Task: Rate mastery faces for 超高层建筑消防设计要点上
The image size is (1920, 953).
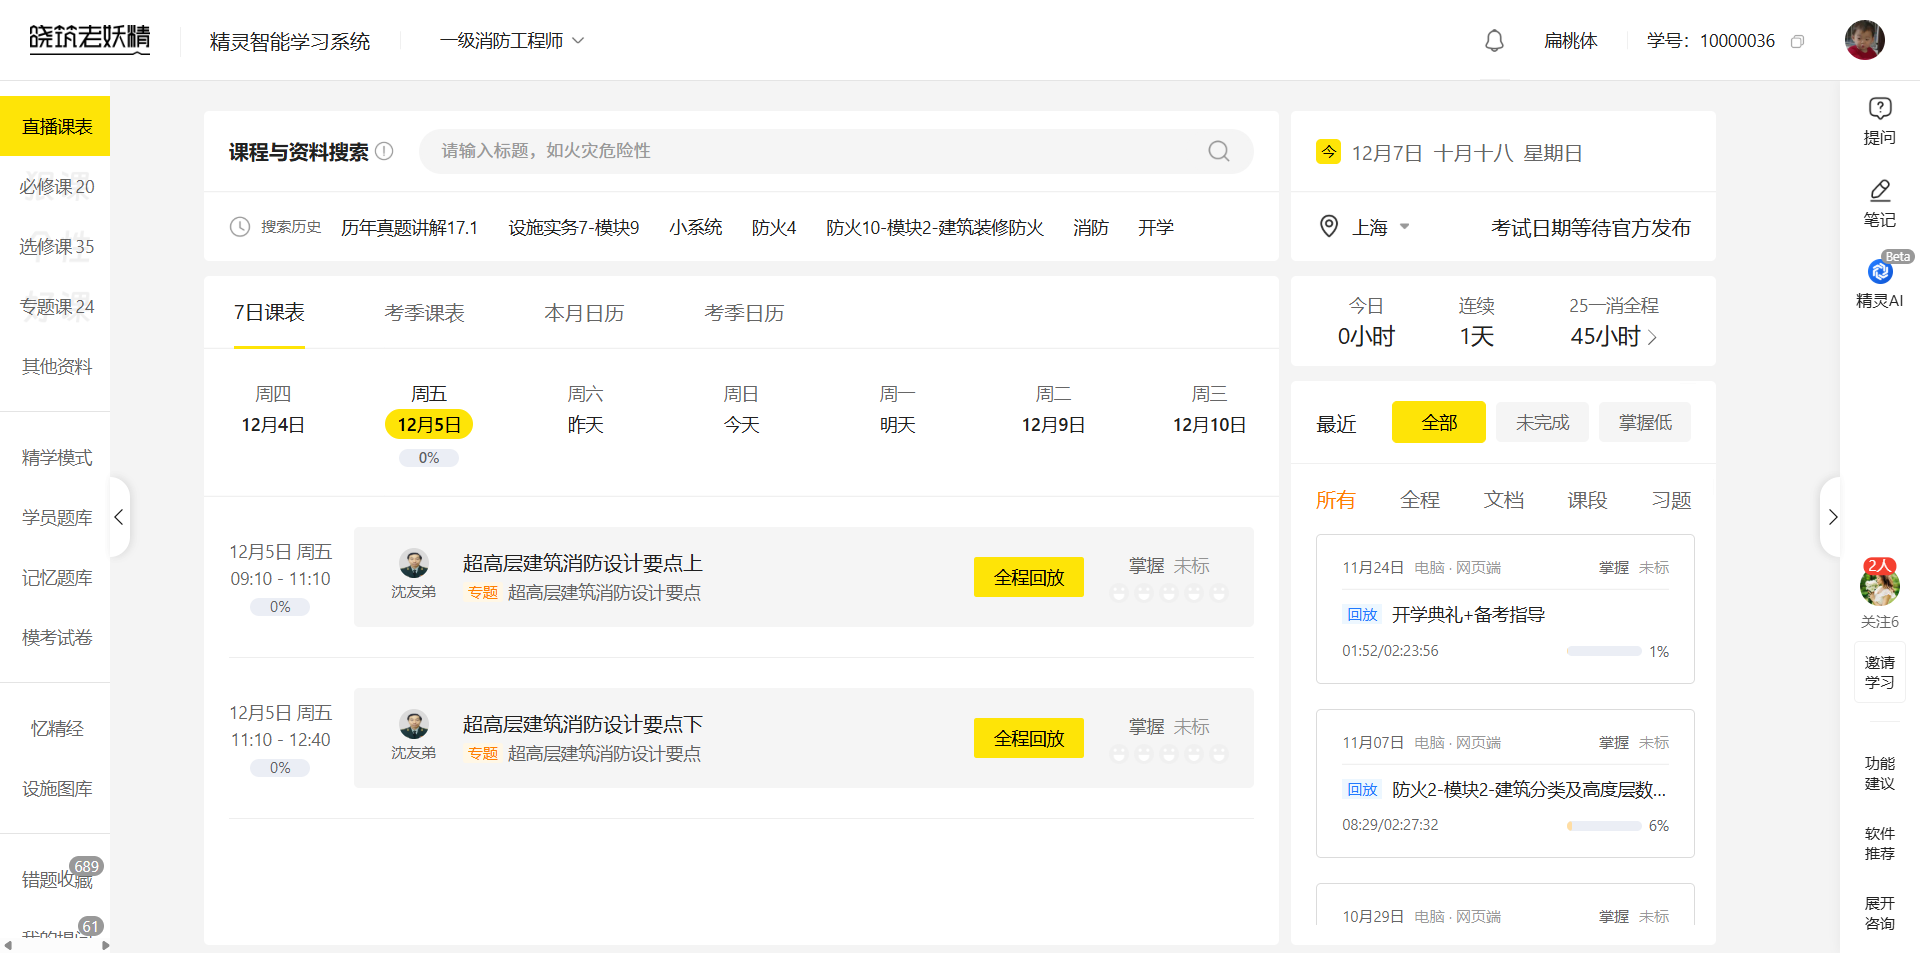Action: 1169,593
